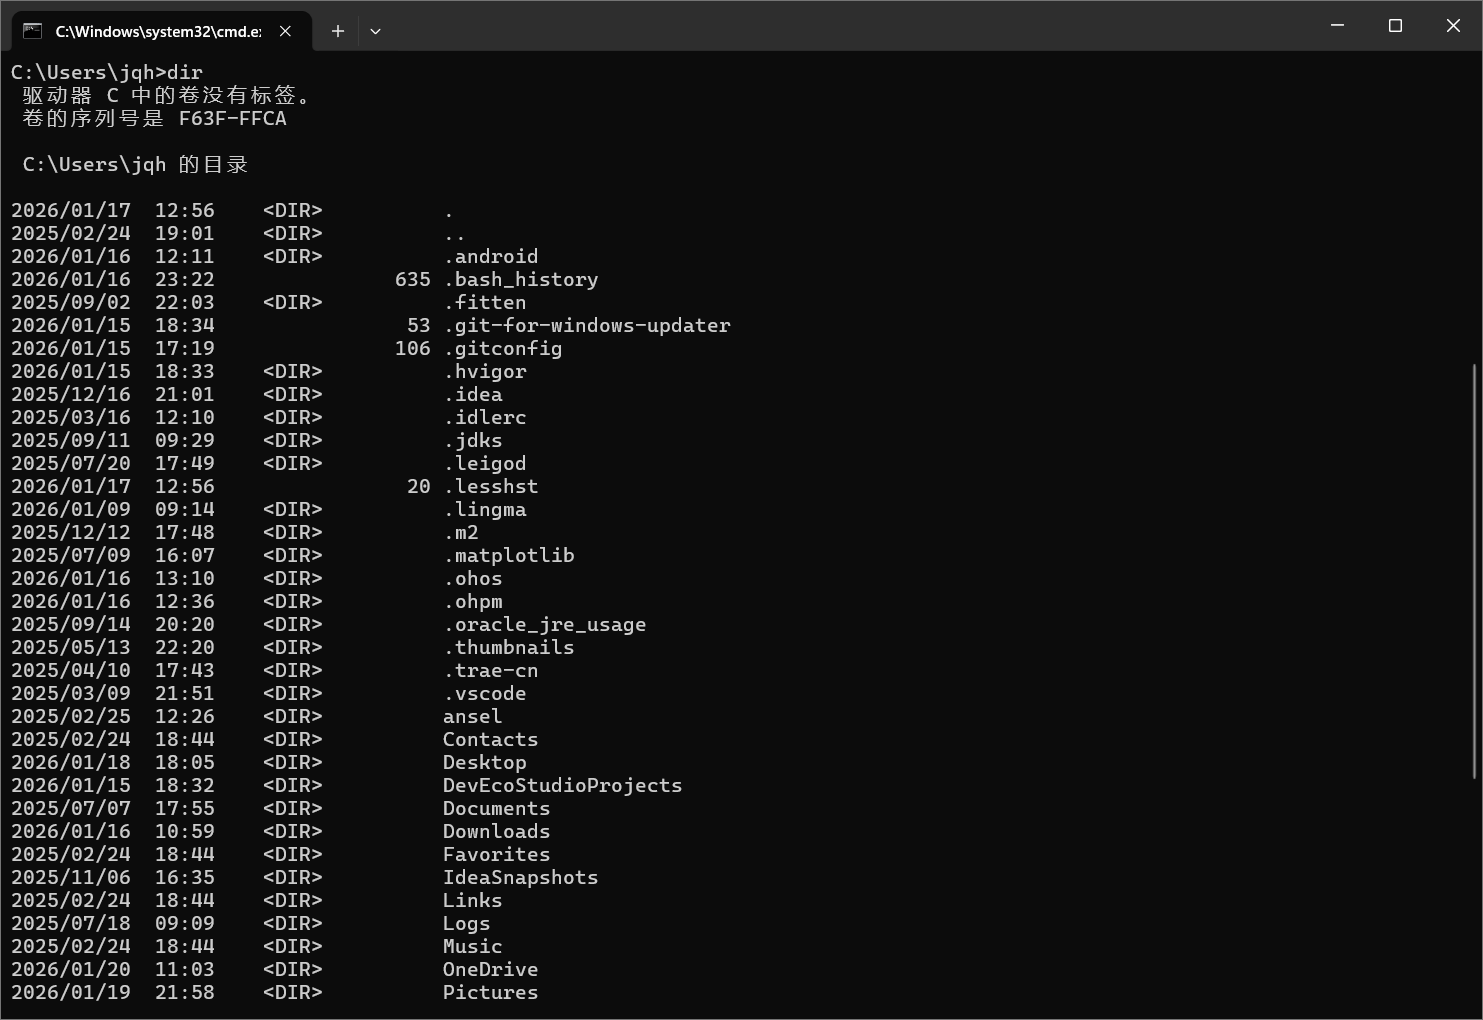Close the cmd.exe tab
This screenshot has width=1483, height=1020.
click(x=285, y=31)
